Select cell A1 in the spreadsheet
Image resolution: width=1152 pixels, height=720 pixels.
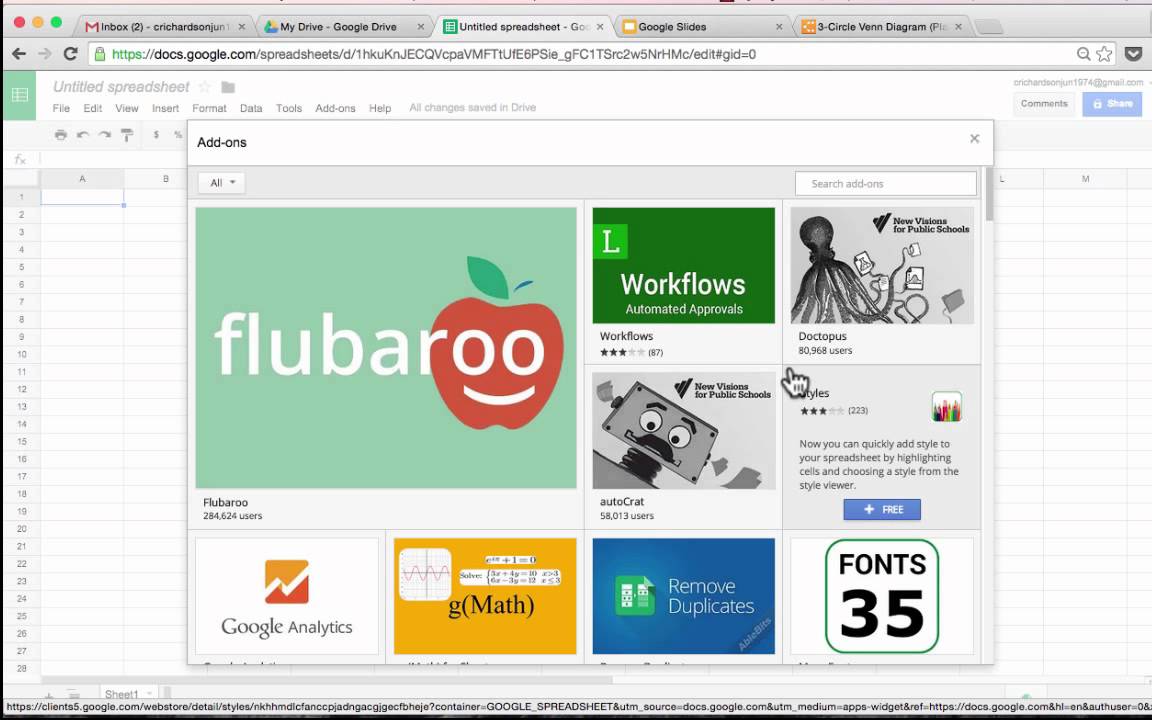tap(82, 197)
